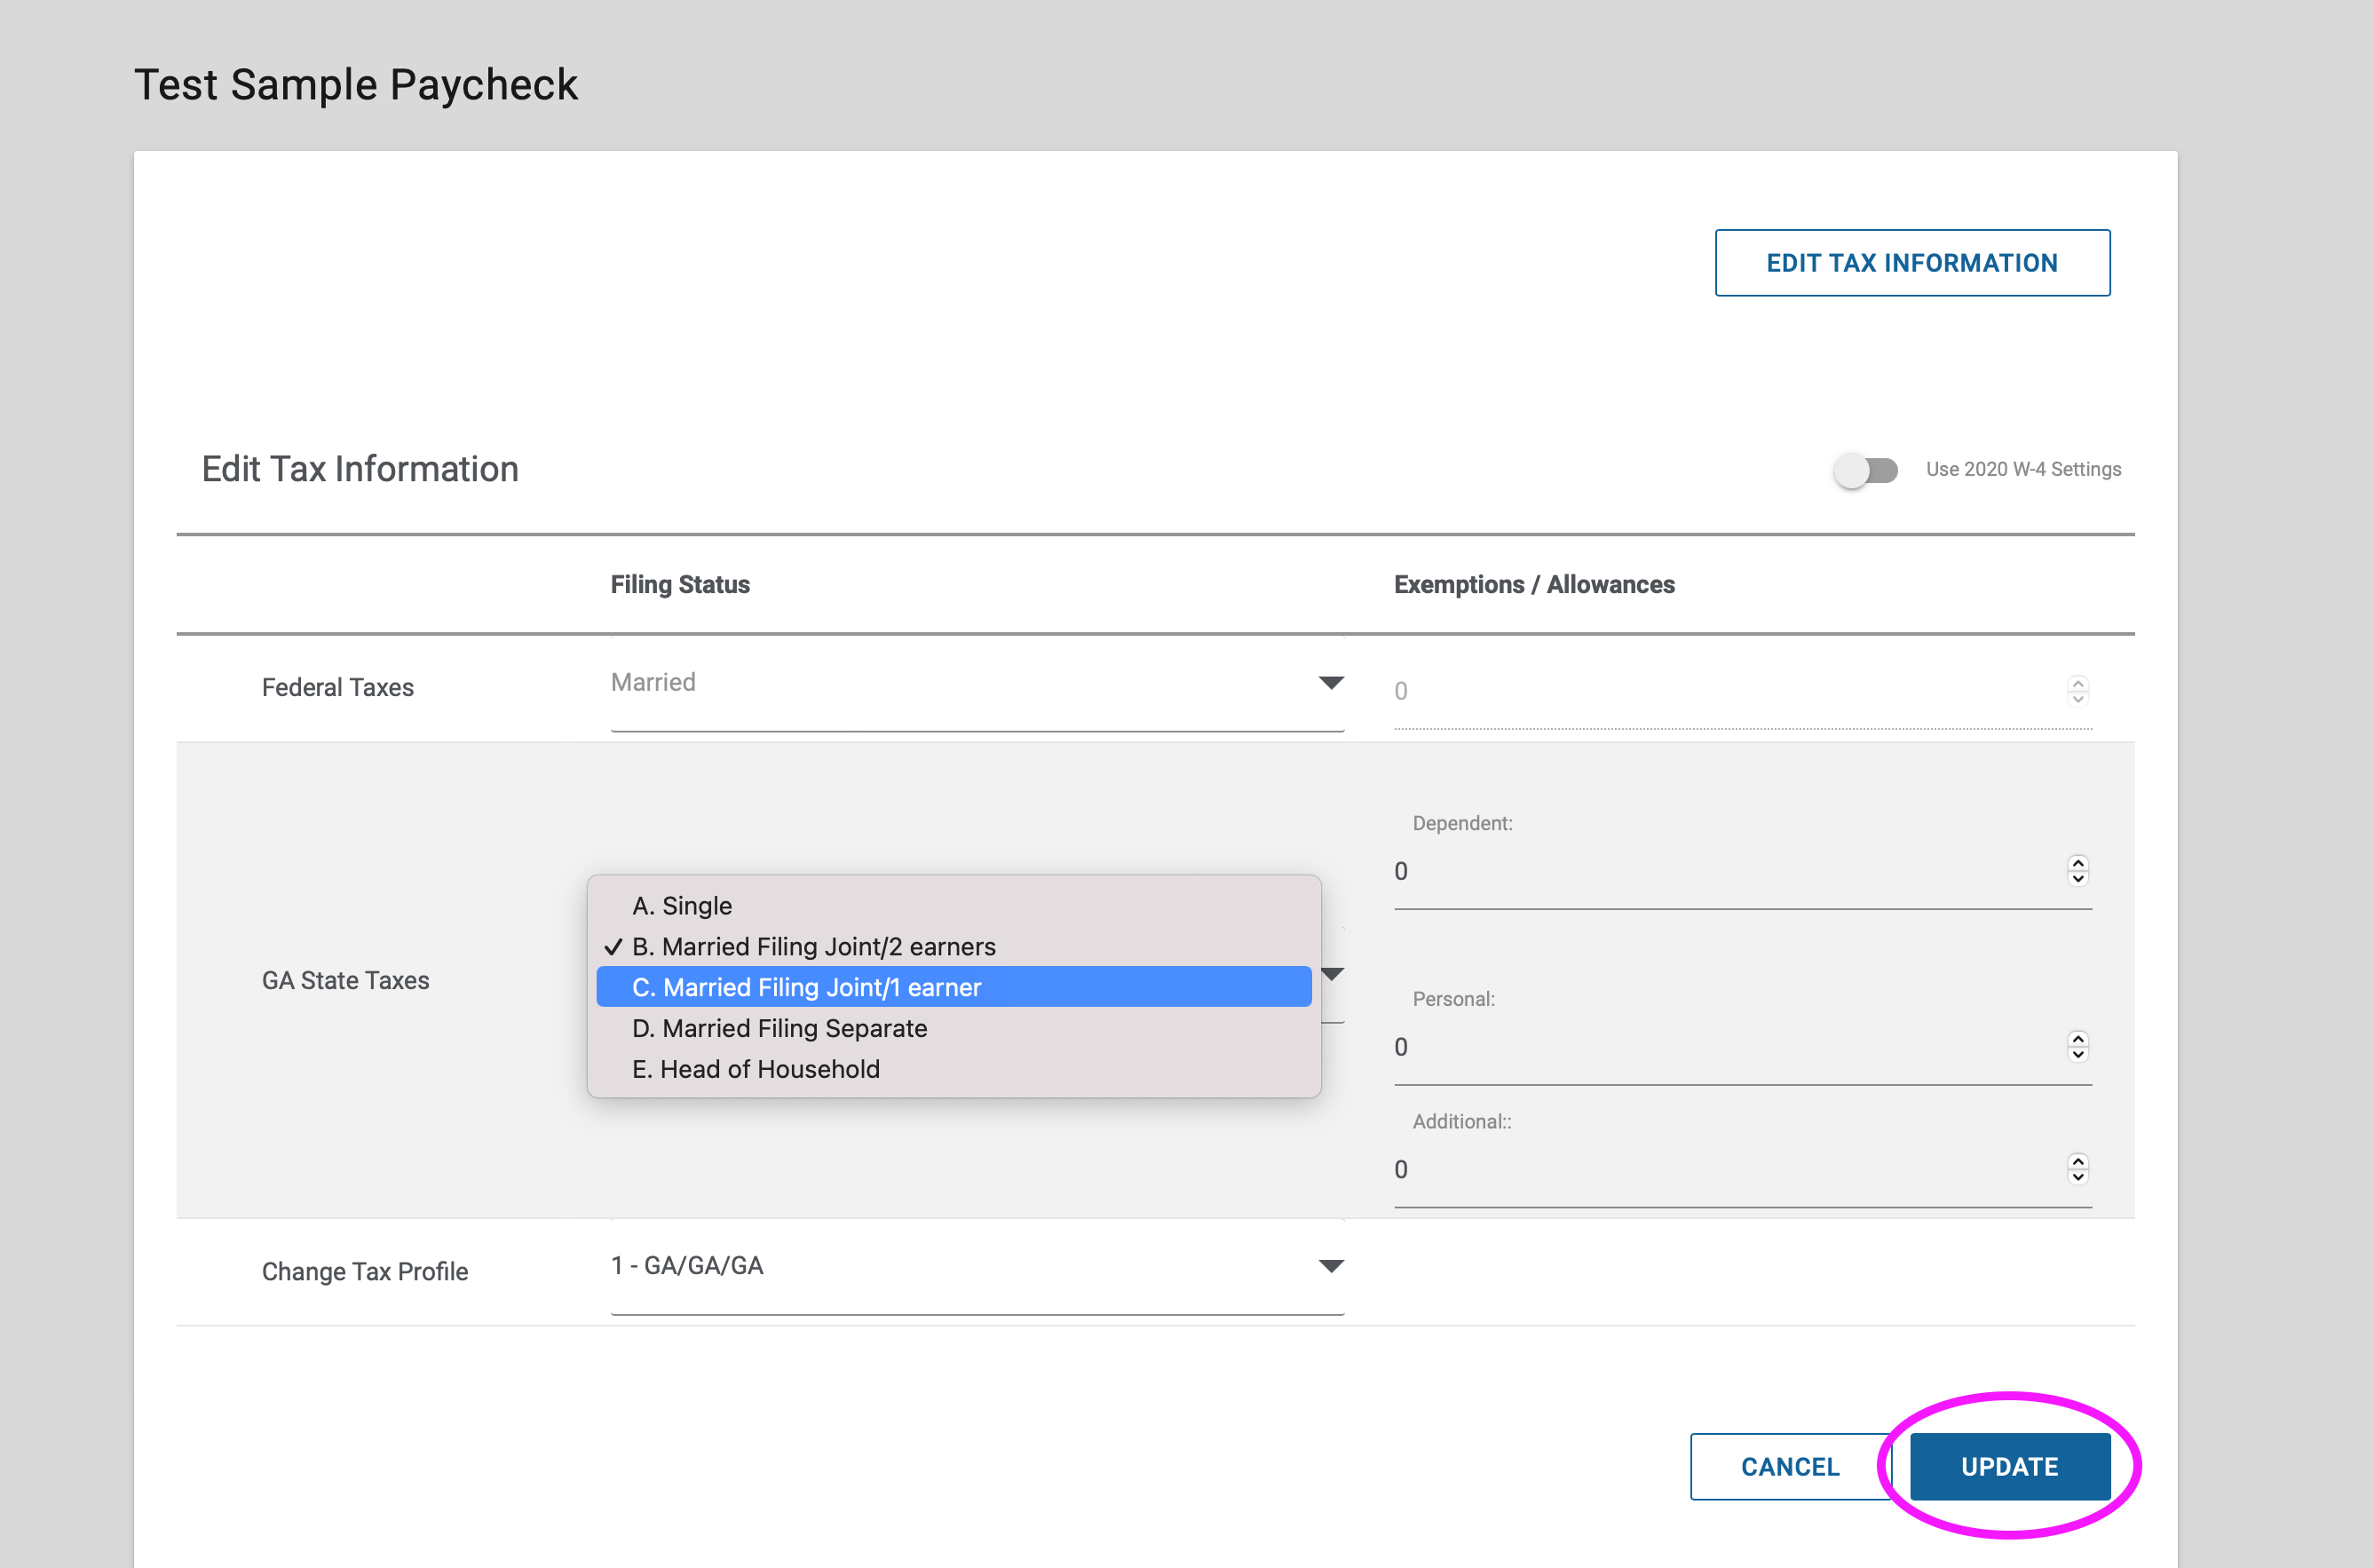Click the Change Tax Profile dropdown arrow

click(1330, 1266)
